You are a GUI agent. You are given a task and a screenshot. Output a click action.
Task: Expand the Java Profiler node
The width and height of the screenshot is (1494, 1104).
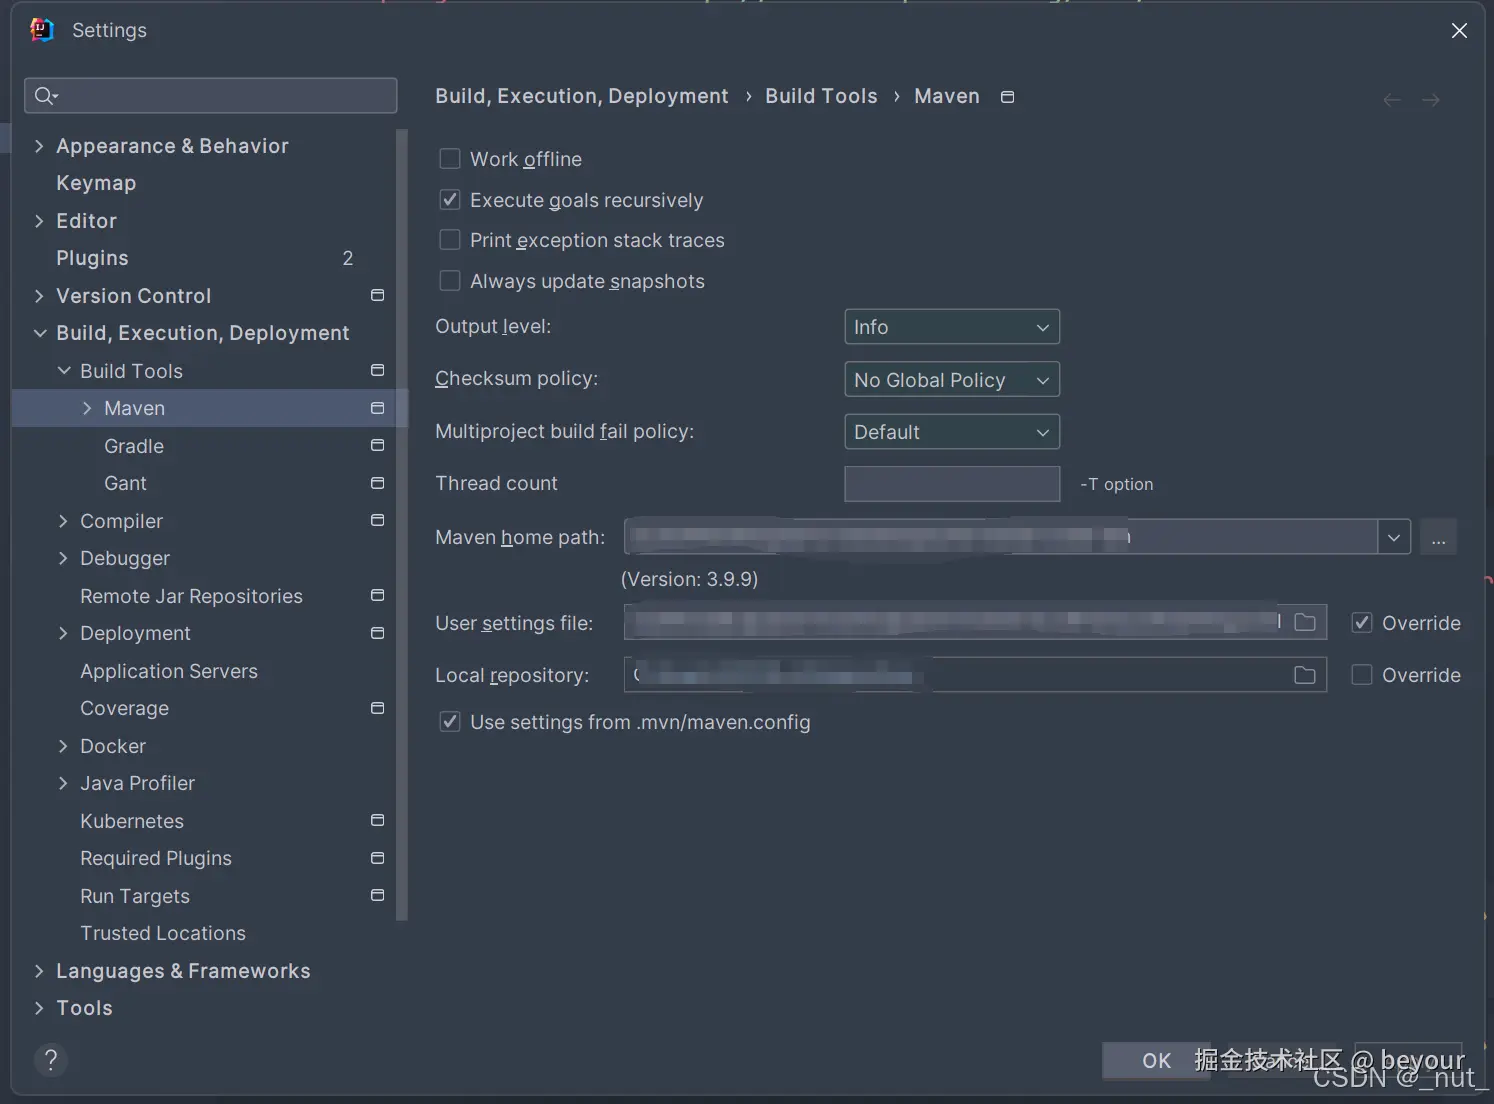tap(63, 783)
